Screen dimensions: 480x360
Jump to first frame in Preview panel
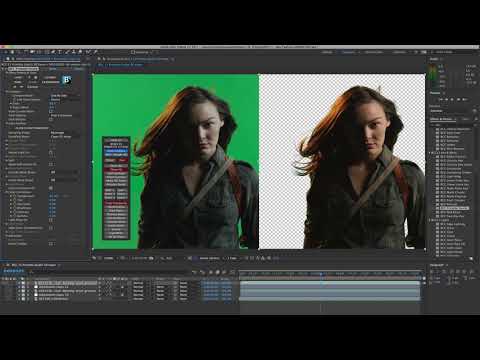pyautogui.click(x=440, y=99)
